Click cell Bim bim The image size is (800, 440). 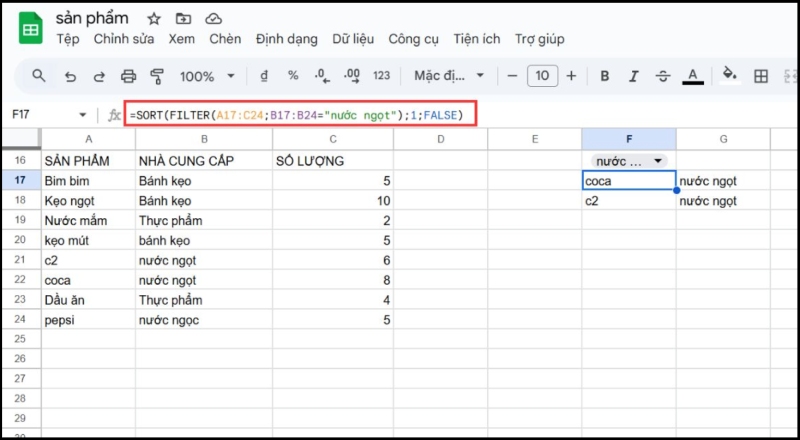(x=88, y=181)
